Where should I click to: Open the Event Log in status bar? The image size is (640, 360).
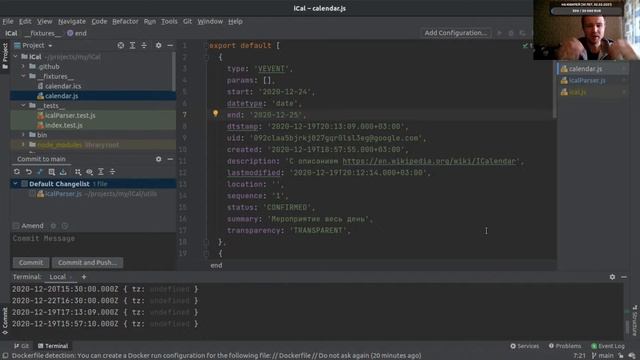pyautogui.click(x=608, y=346)
